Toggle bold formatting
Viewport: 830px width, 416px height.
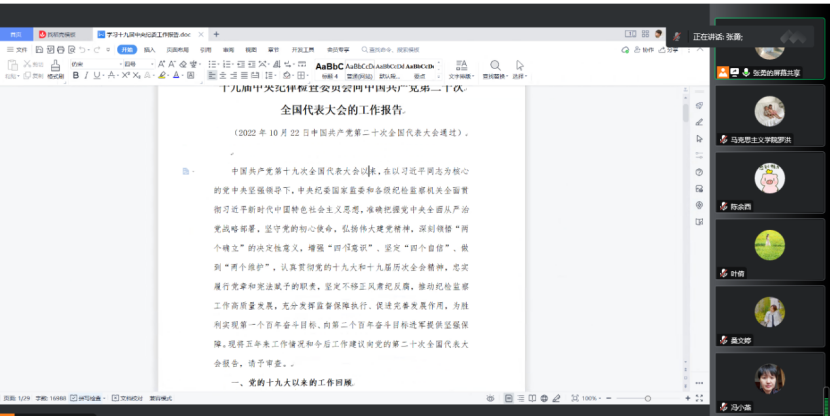click(x=76, y=75)
